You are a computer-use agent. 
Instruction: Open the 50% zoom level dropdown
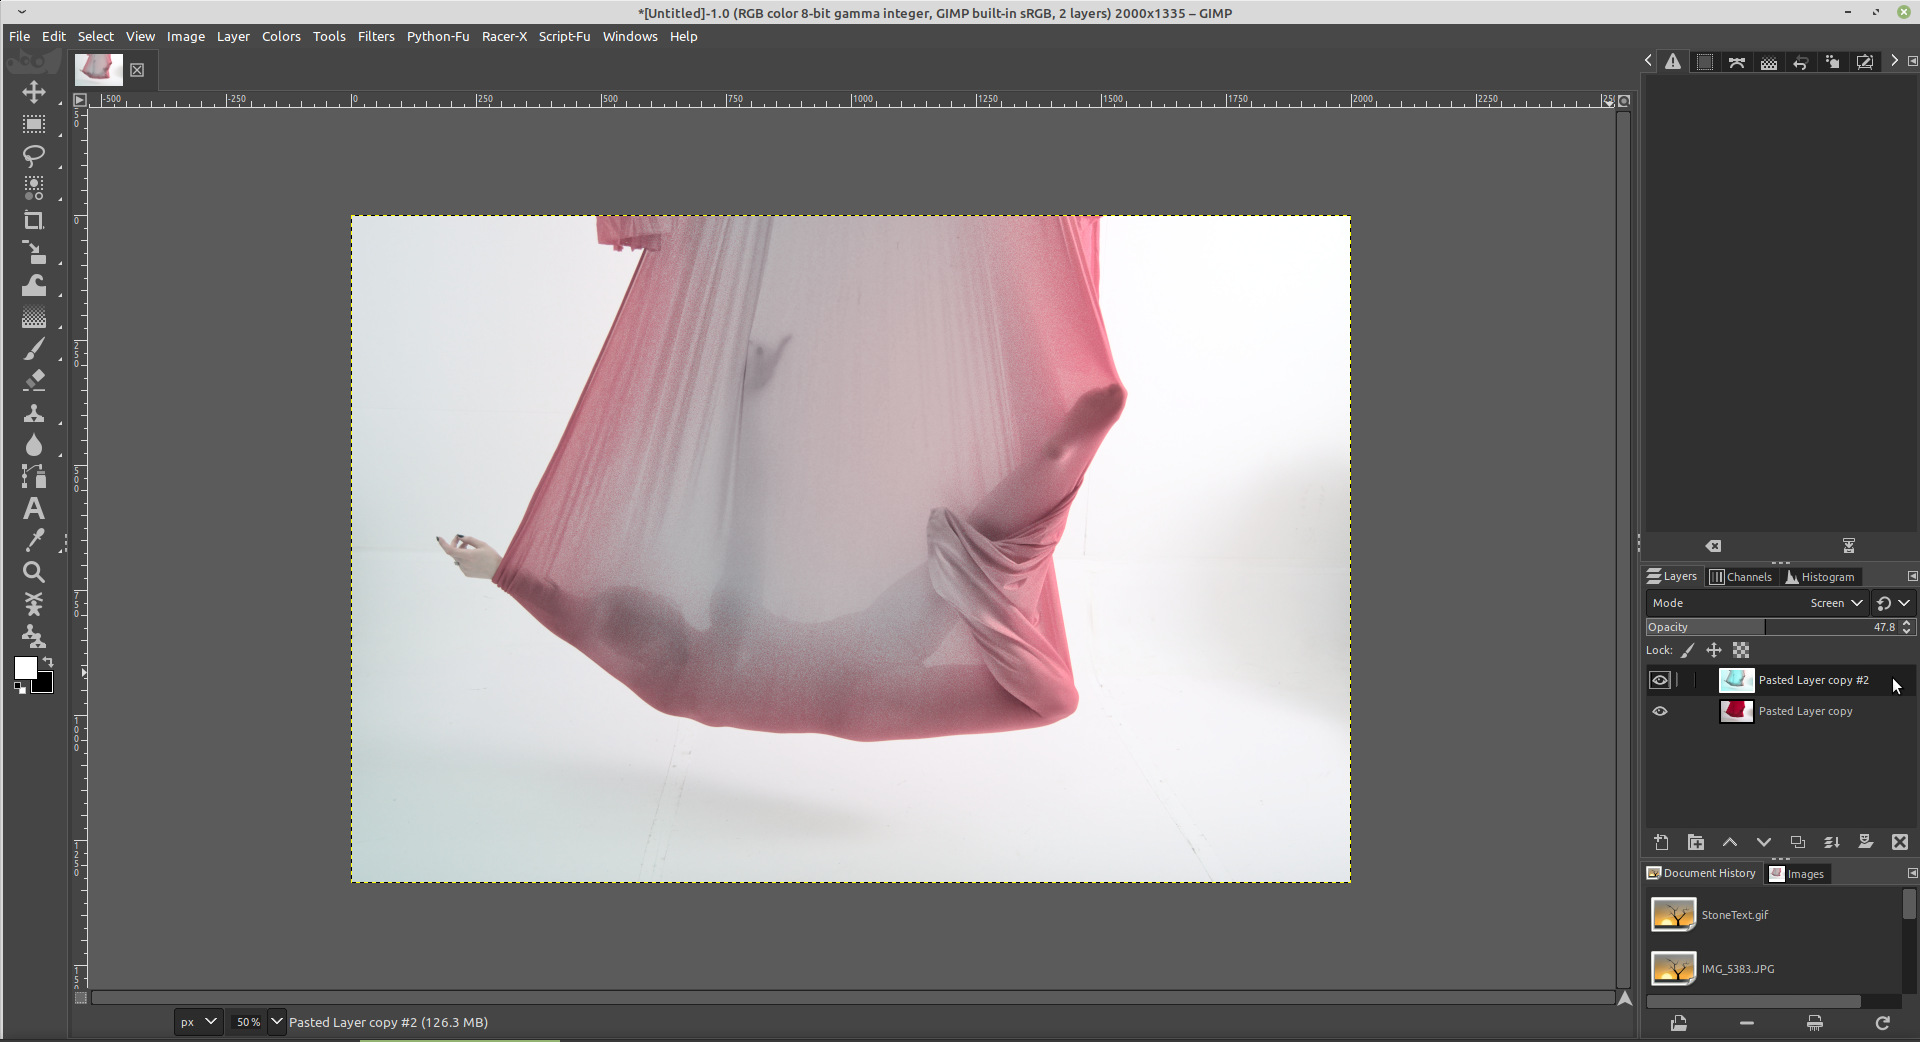click(x=276, y=1022)
